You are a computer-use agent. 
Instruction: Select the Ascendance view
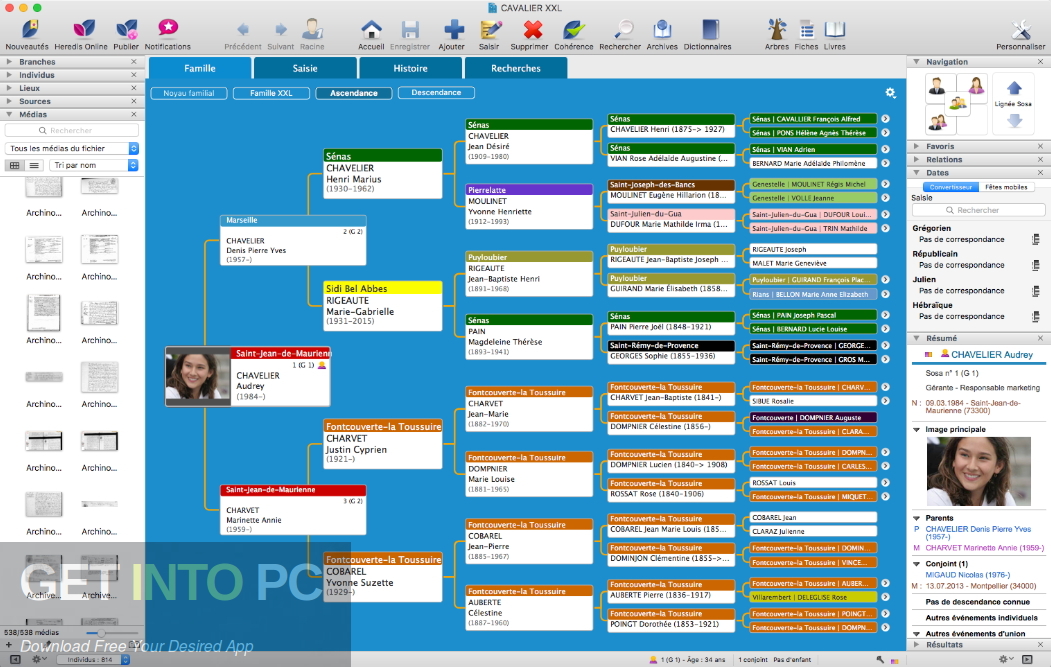click(x=354, y=93)
